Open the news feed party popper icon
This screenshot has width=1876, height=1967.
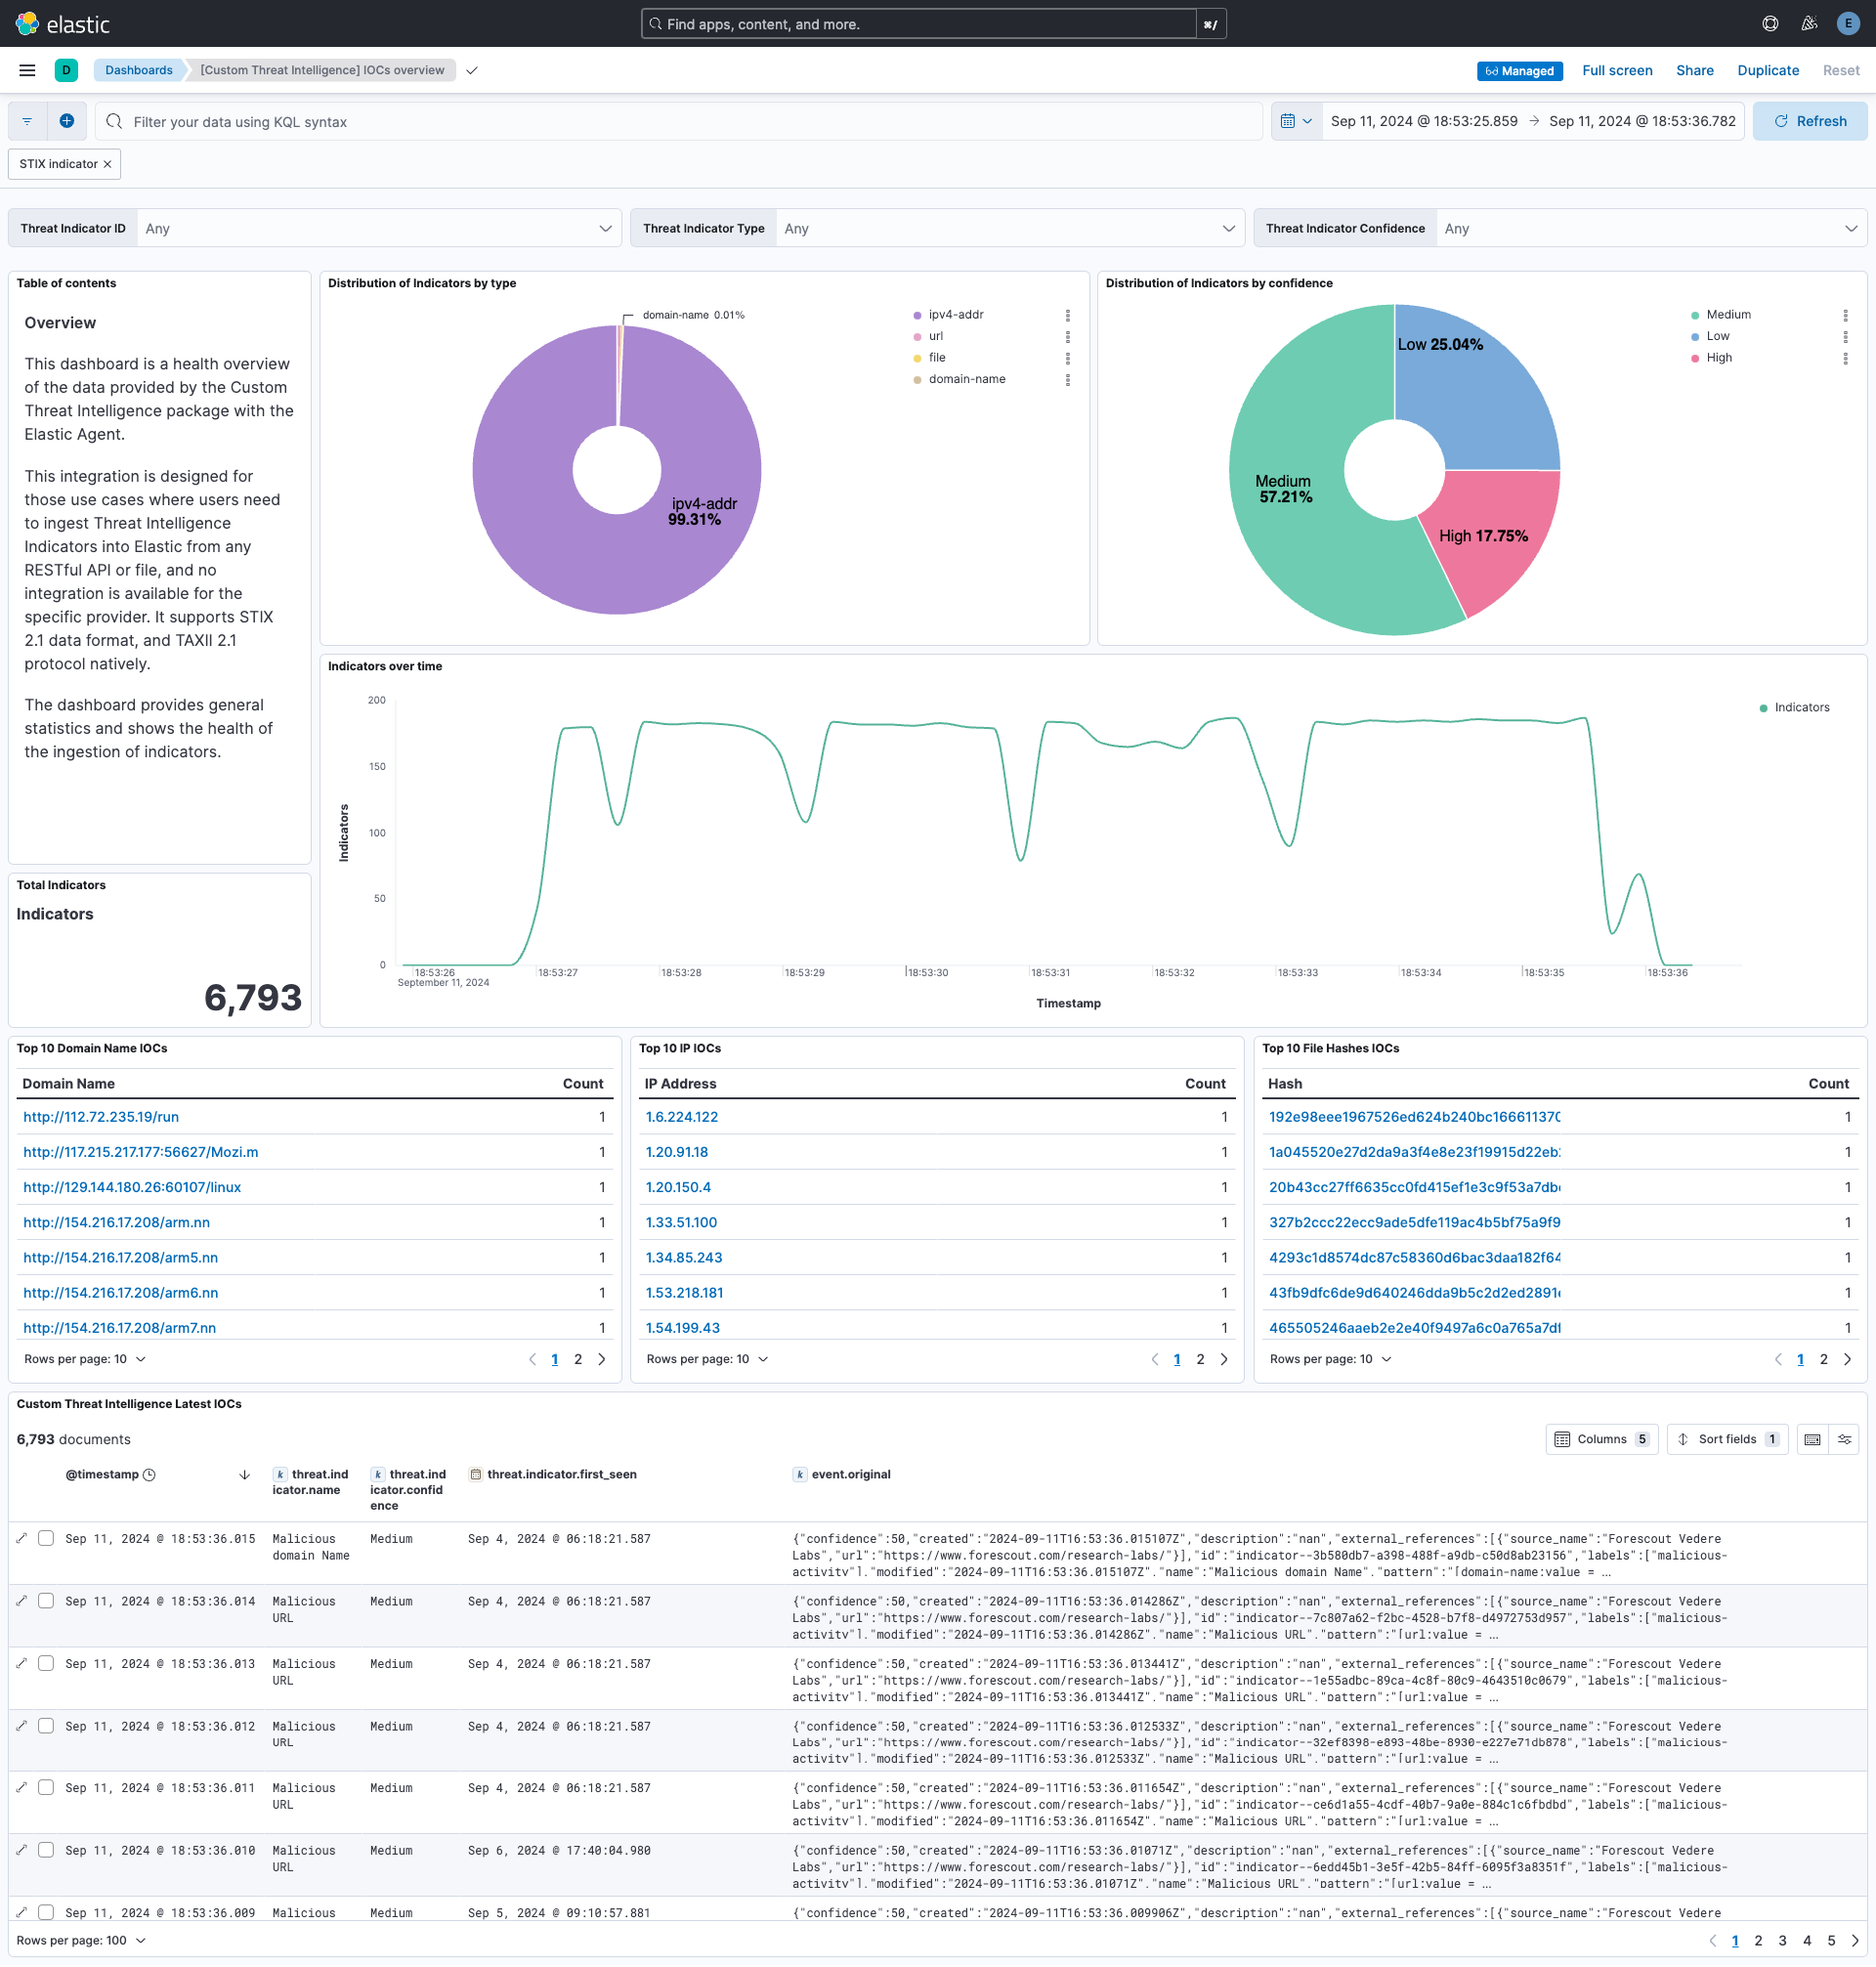point(1809,23)
